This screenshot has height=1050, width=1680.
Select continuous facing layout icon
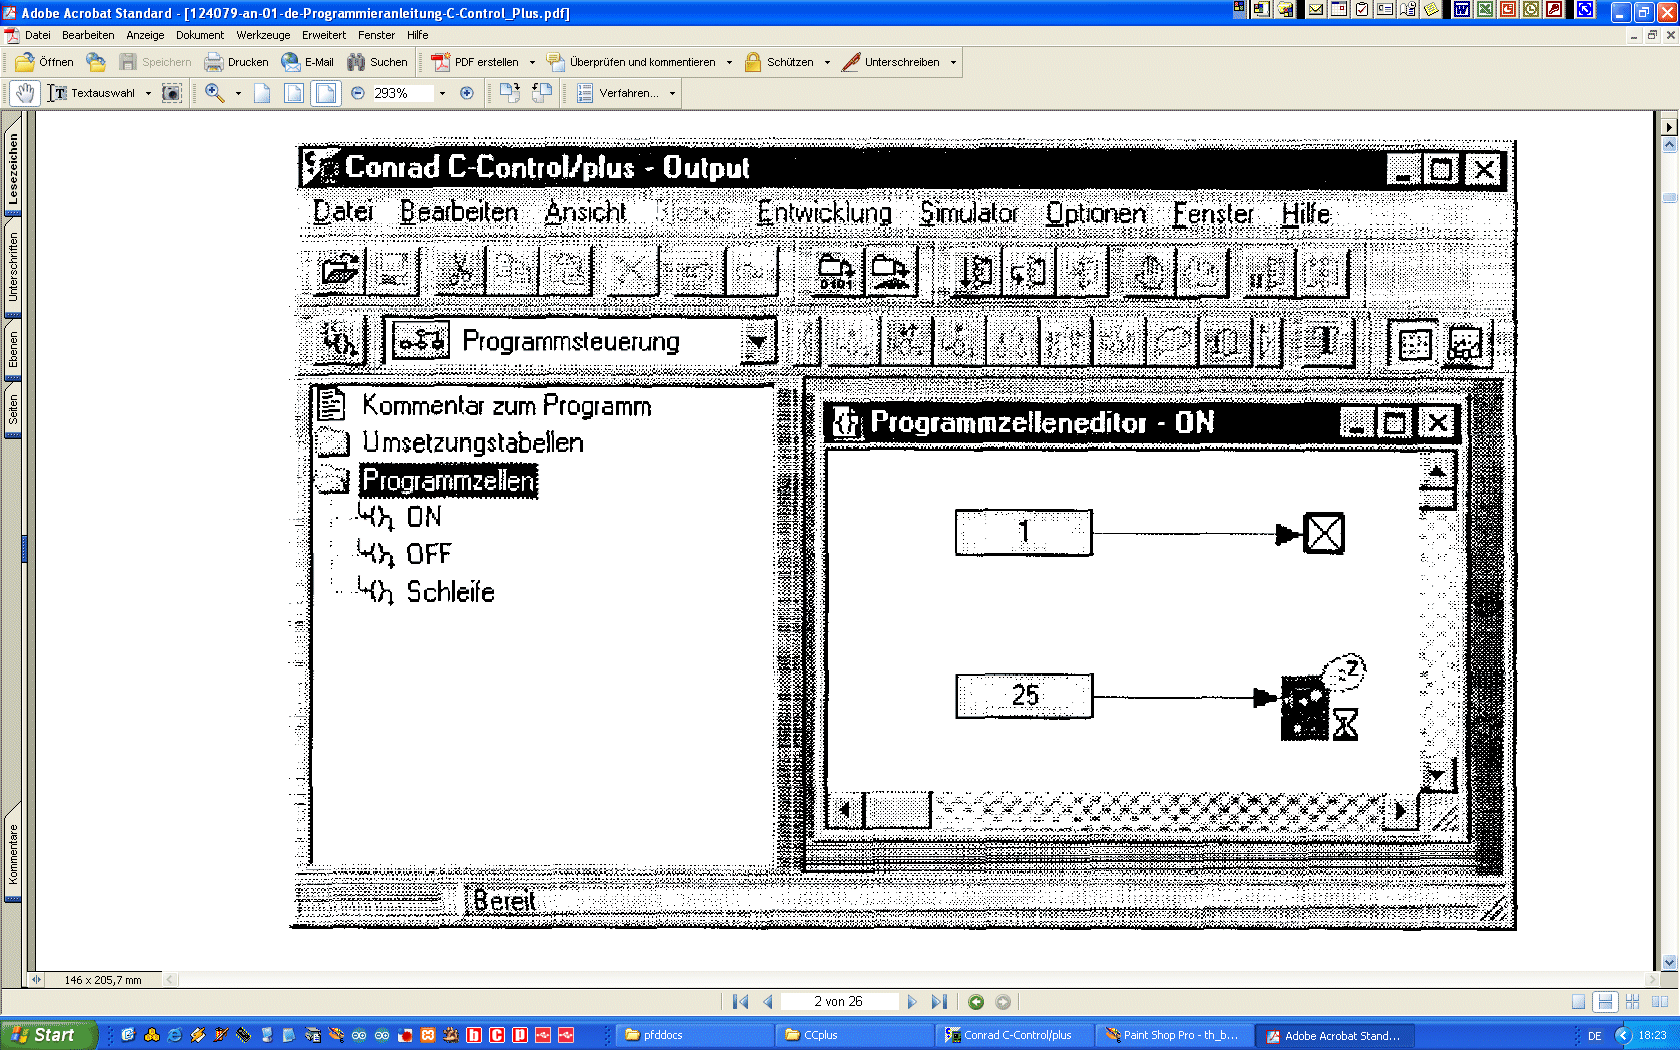(1633, 1001)
